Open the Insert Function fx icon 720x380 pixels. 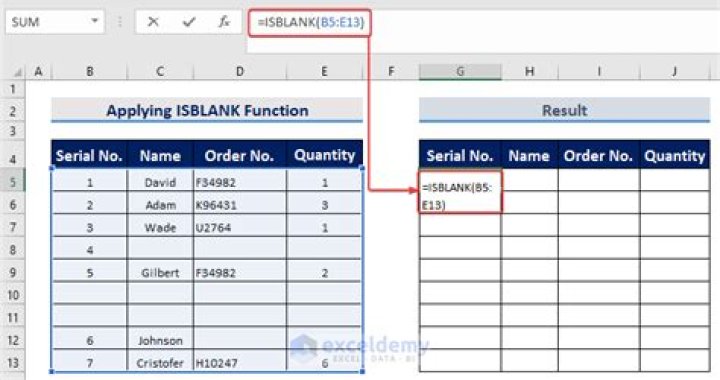click(x=224, y=22)
